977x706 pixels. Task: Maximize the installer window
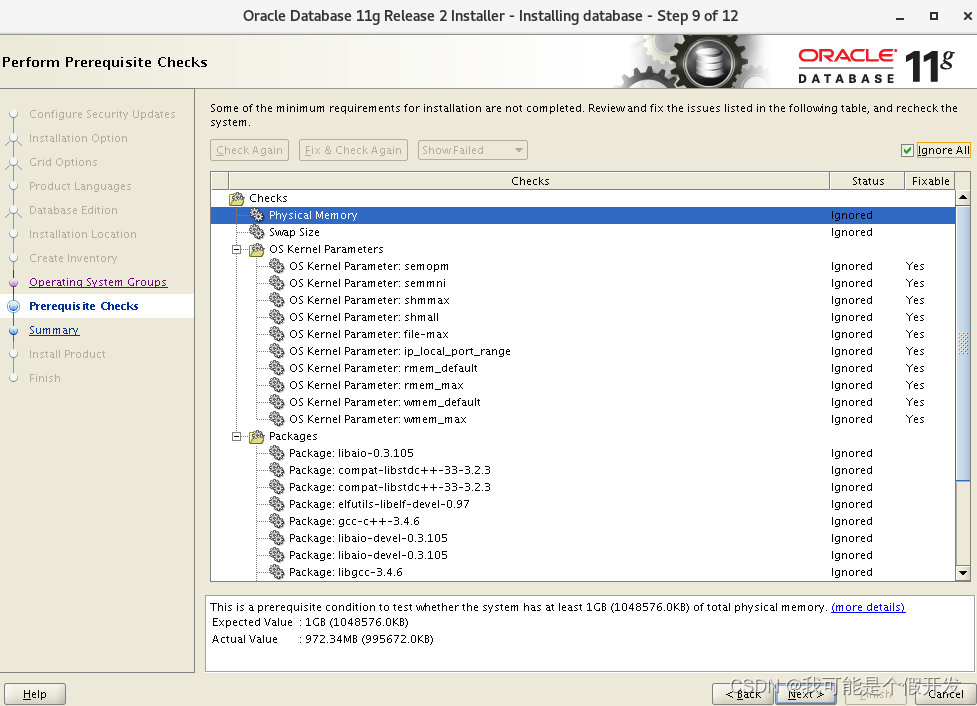pyautogui.click(x=933, y=16)
